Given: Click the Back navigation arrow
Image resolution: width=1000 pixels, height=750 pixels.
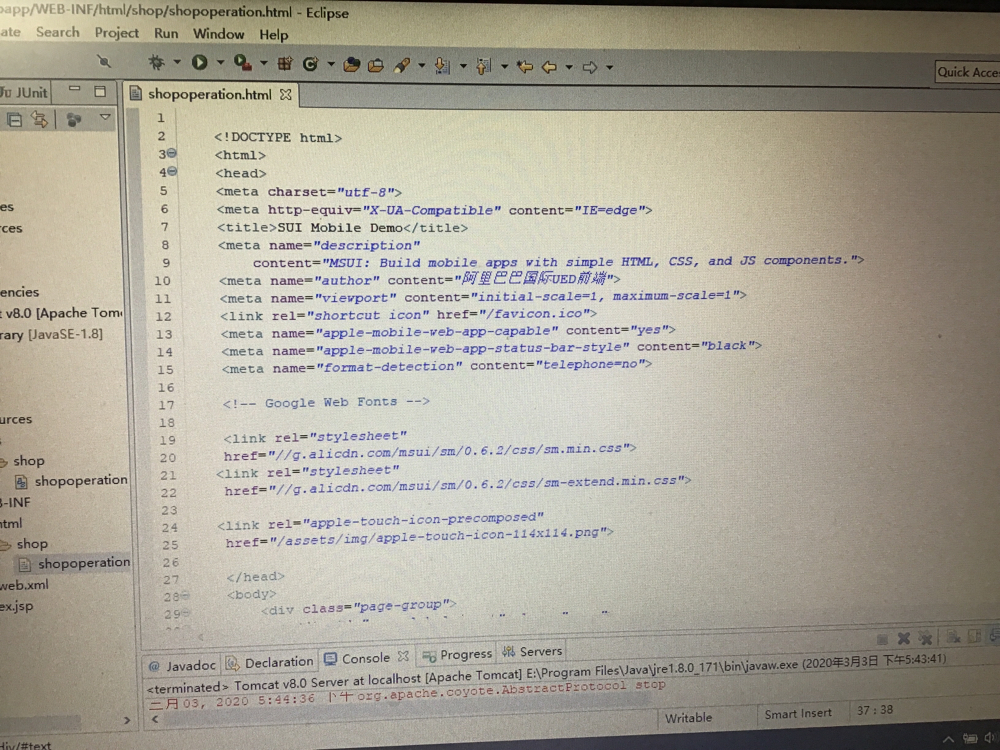Looking at the screenshot, I should tap(549, 66).
